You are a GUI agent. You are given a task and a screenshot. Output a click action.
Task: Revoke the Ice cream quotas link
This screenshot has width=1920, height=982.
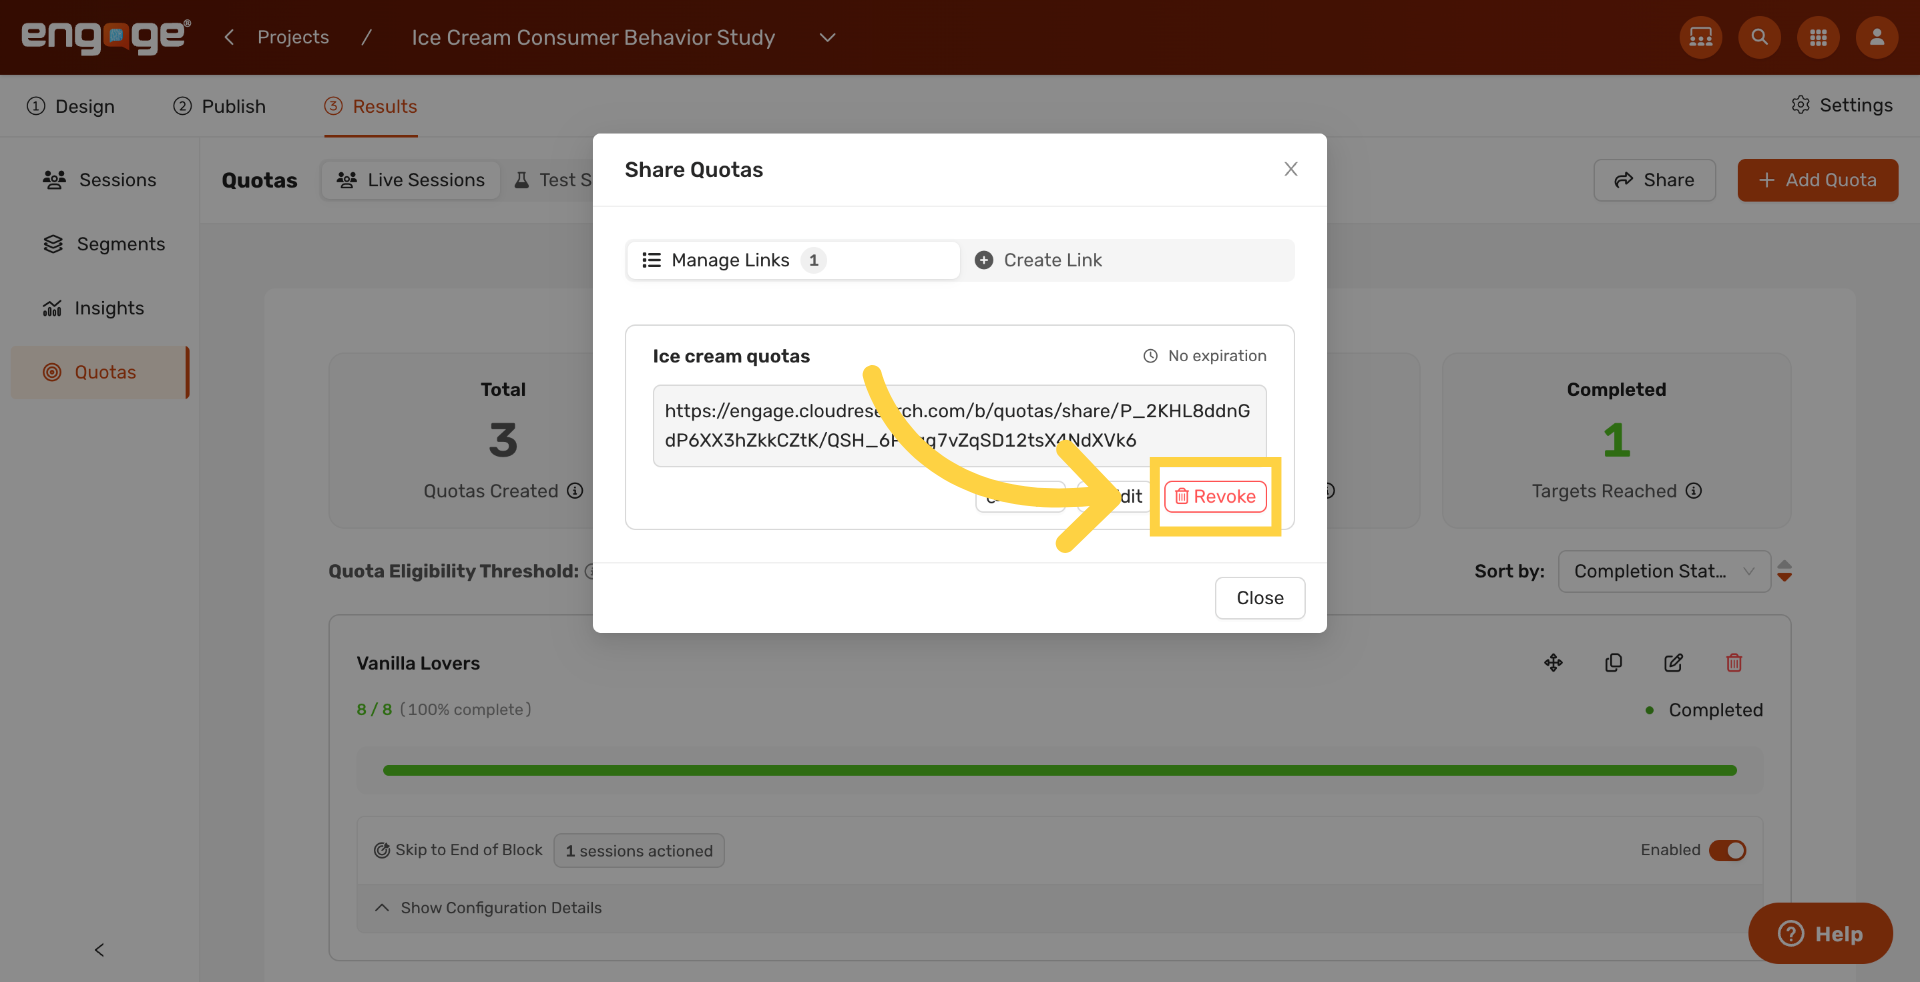[x=1216, y=497]
